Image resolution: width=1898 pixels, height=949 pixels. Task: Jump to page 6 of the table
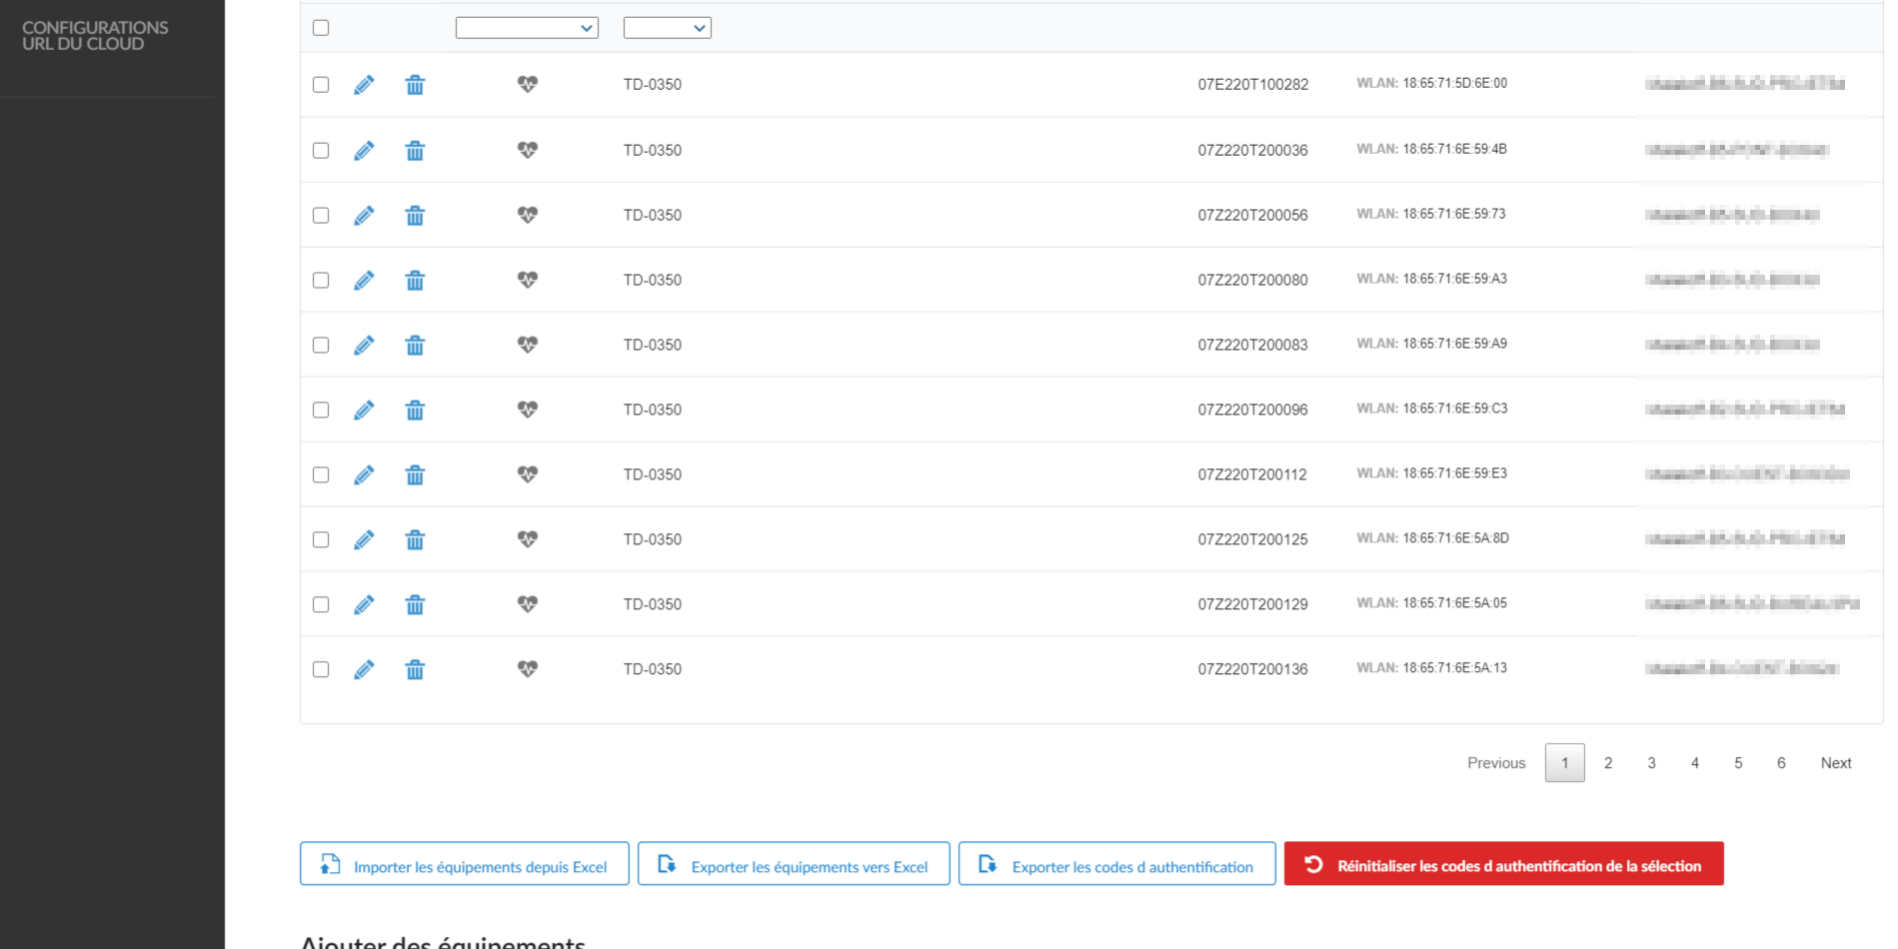click(x=1781, y=763)
